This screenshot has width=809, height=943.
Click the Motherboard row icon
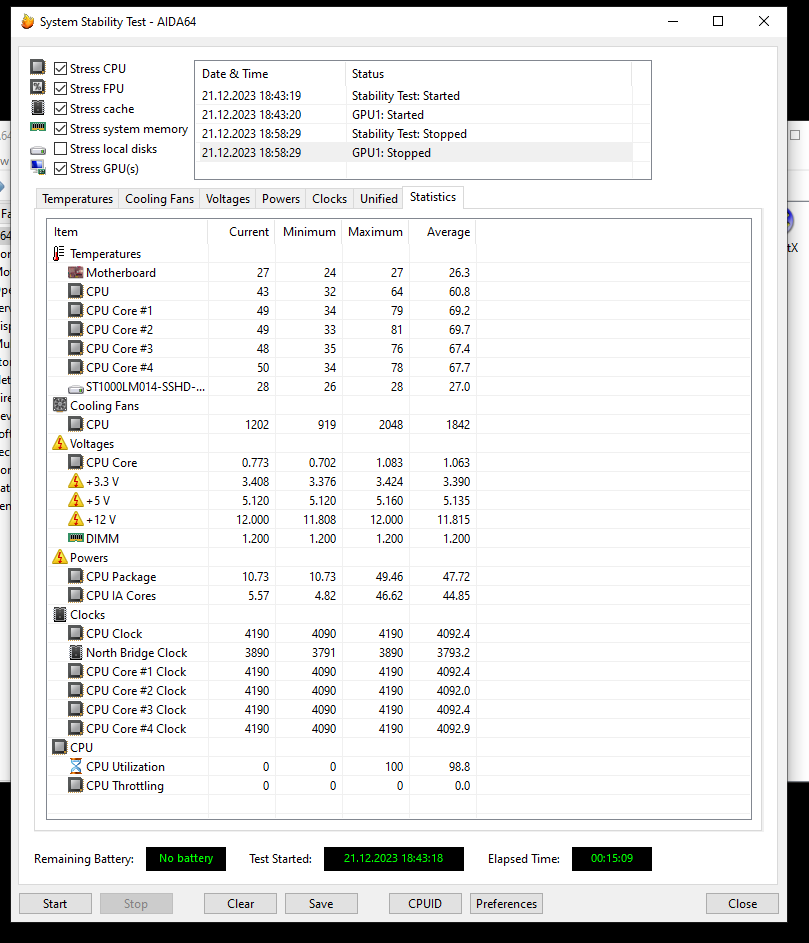coord(75,272)
